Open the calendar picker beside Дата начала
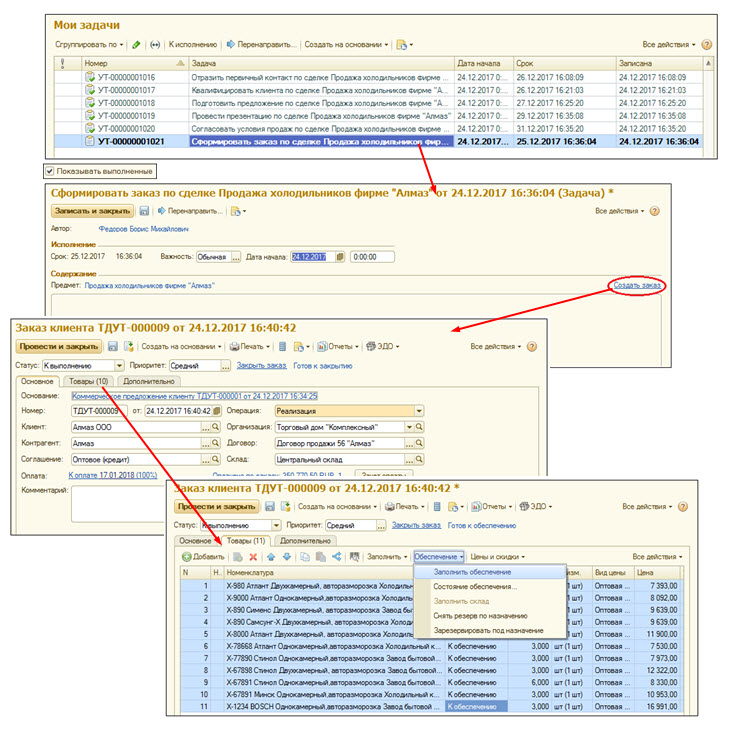This screenshot has height=729, width=742. (x=340, y=257)
